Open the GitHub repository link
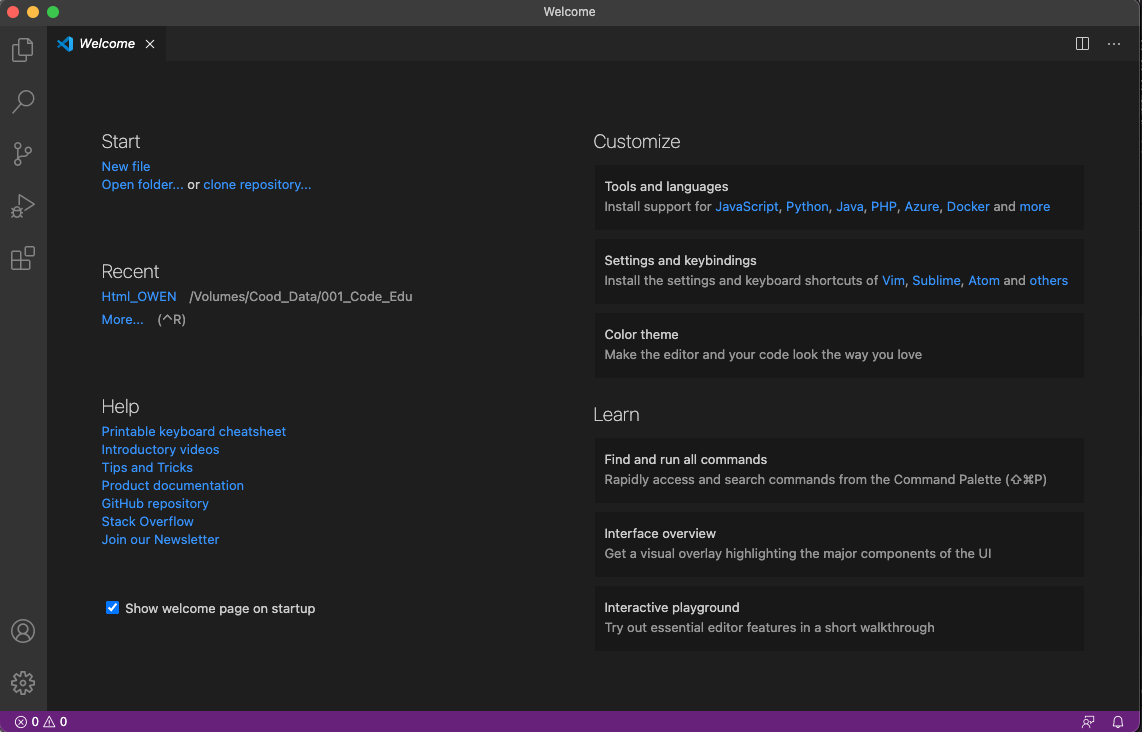The height and width of the screenshot is (732, 1142). click(x=155, y=503)
